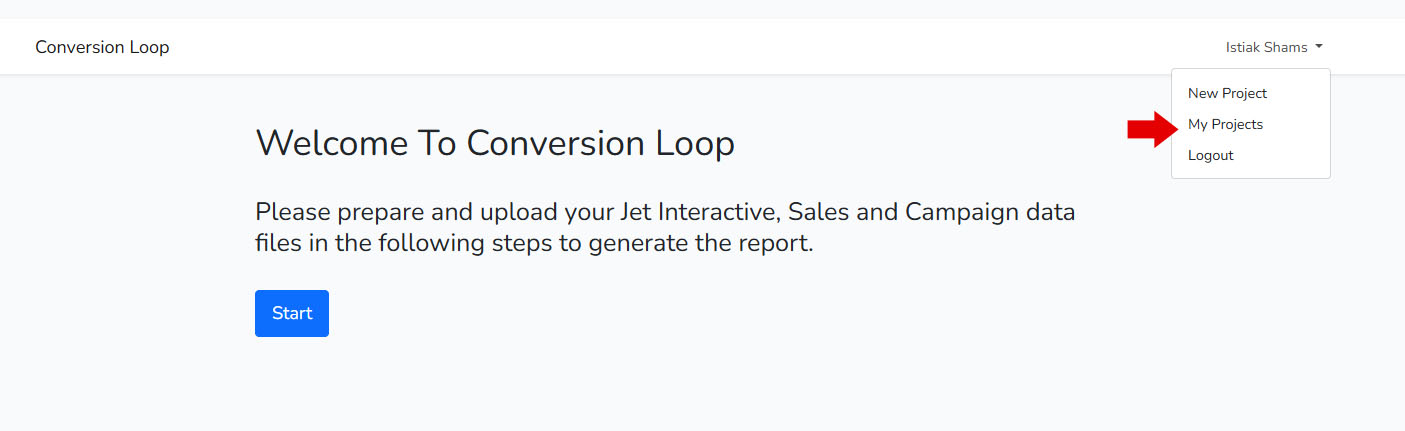Click the Welcome To Conversion Loop heading

tap(495, 144)
